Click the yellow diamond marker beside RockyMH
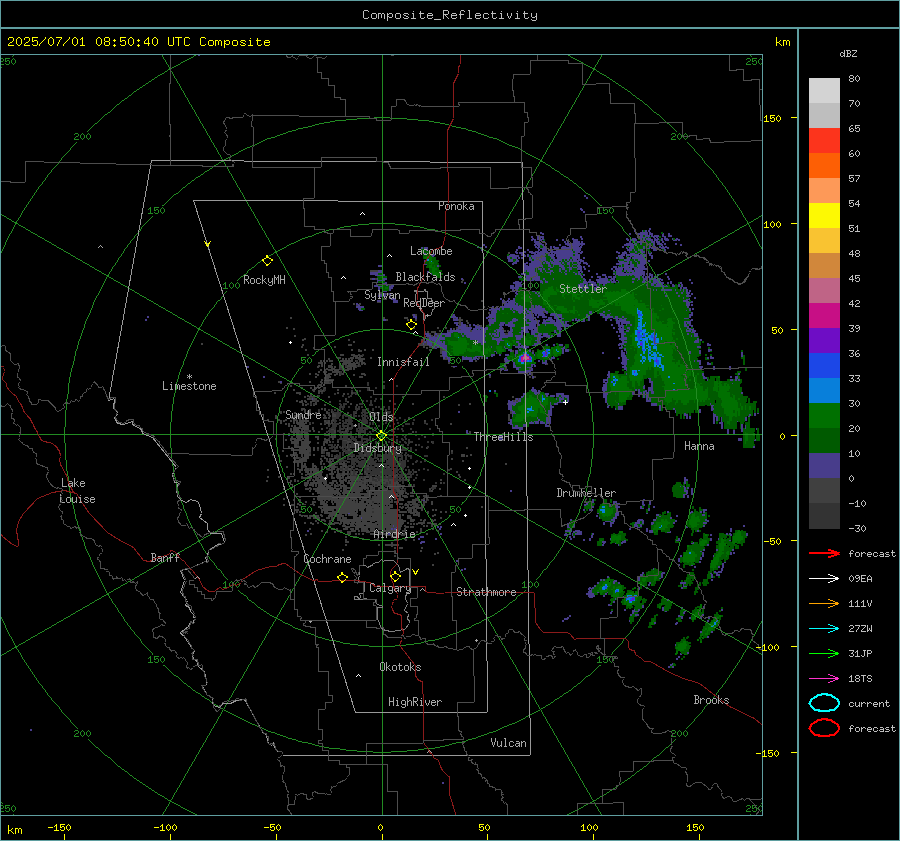Viewport: 900px width, 841px height. point(267,261)
